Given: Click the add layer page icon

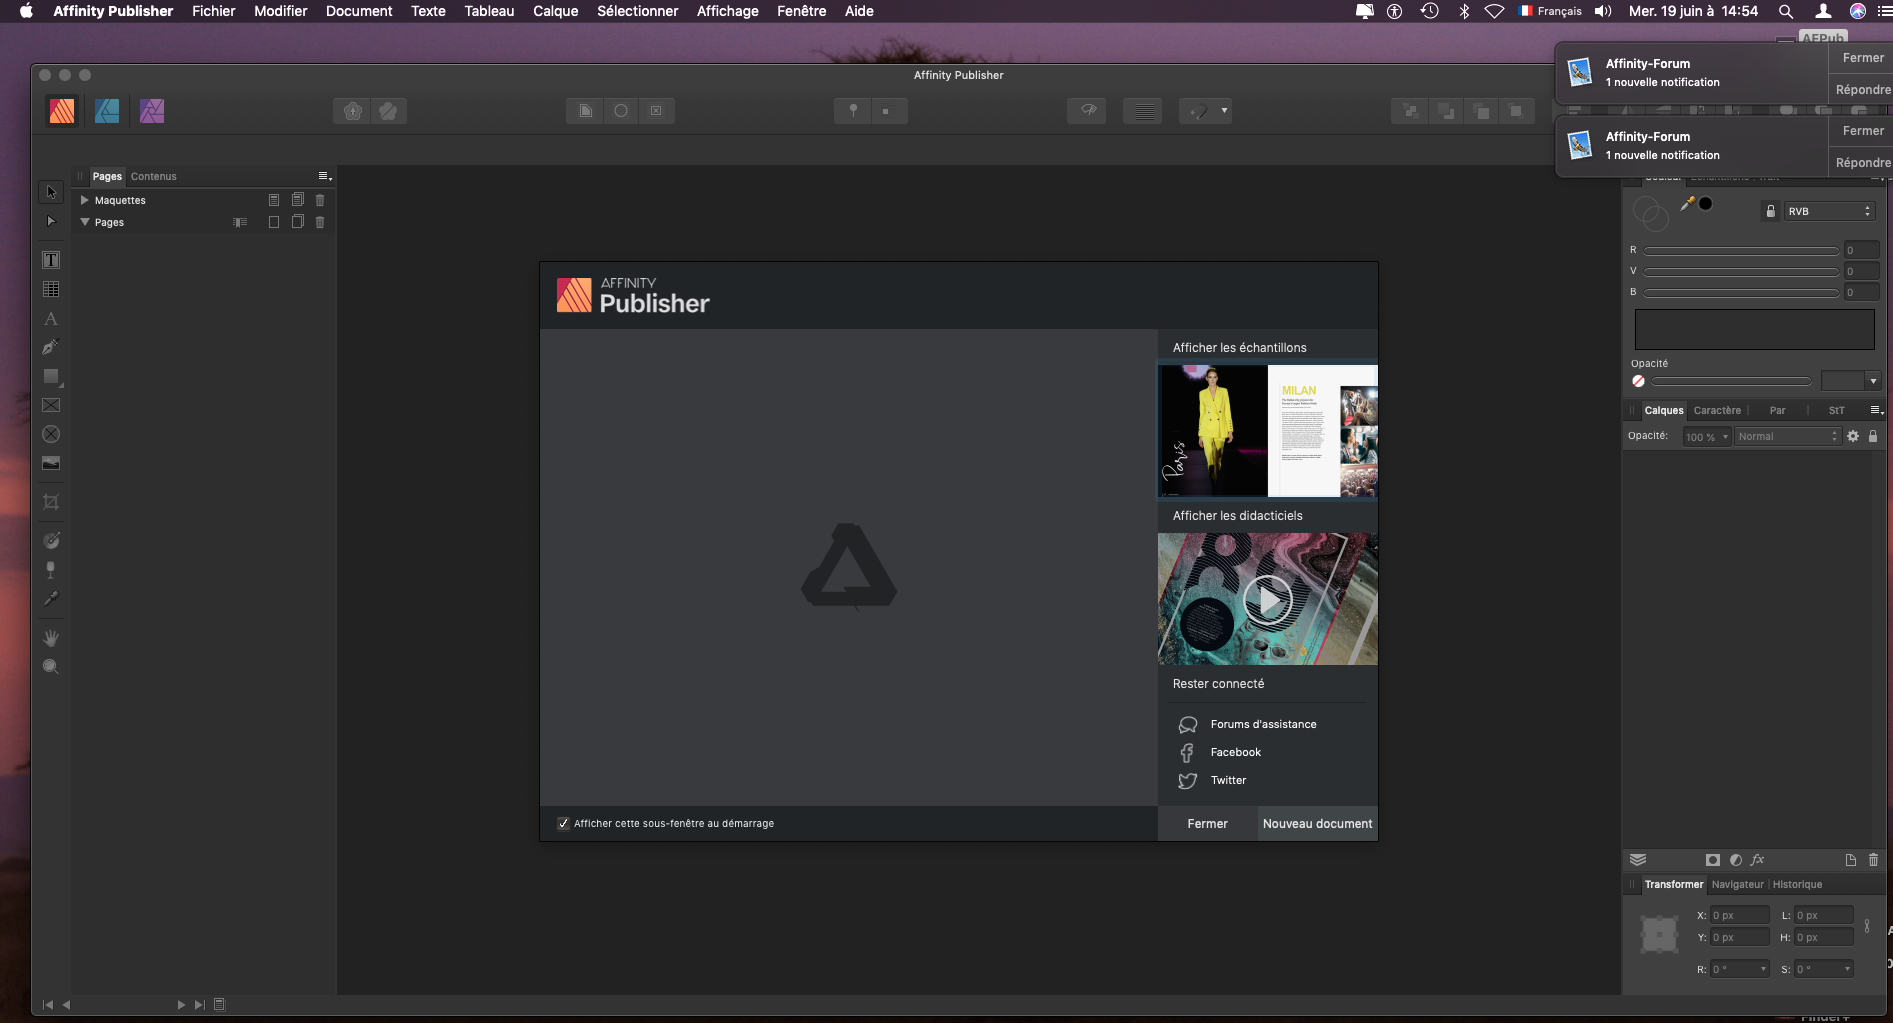Looking at the screenshot, I should coord(1850,860).
